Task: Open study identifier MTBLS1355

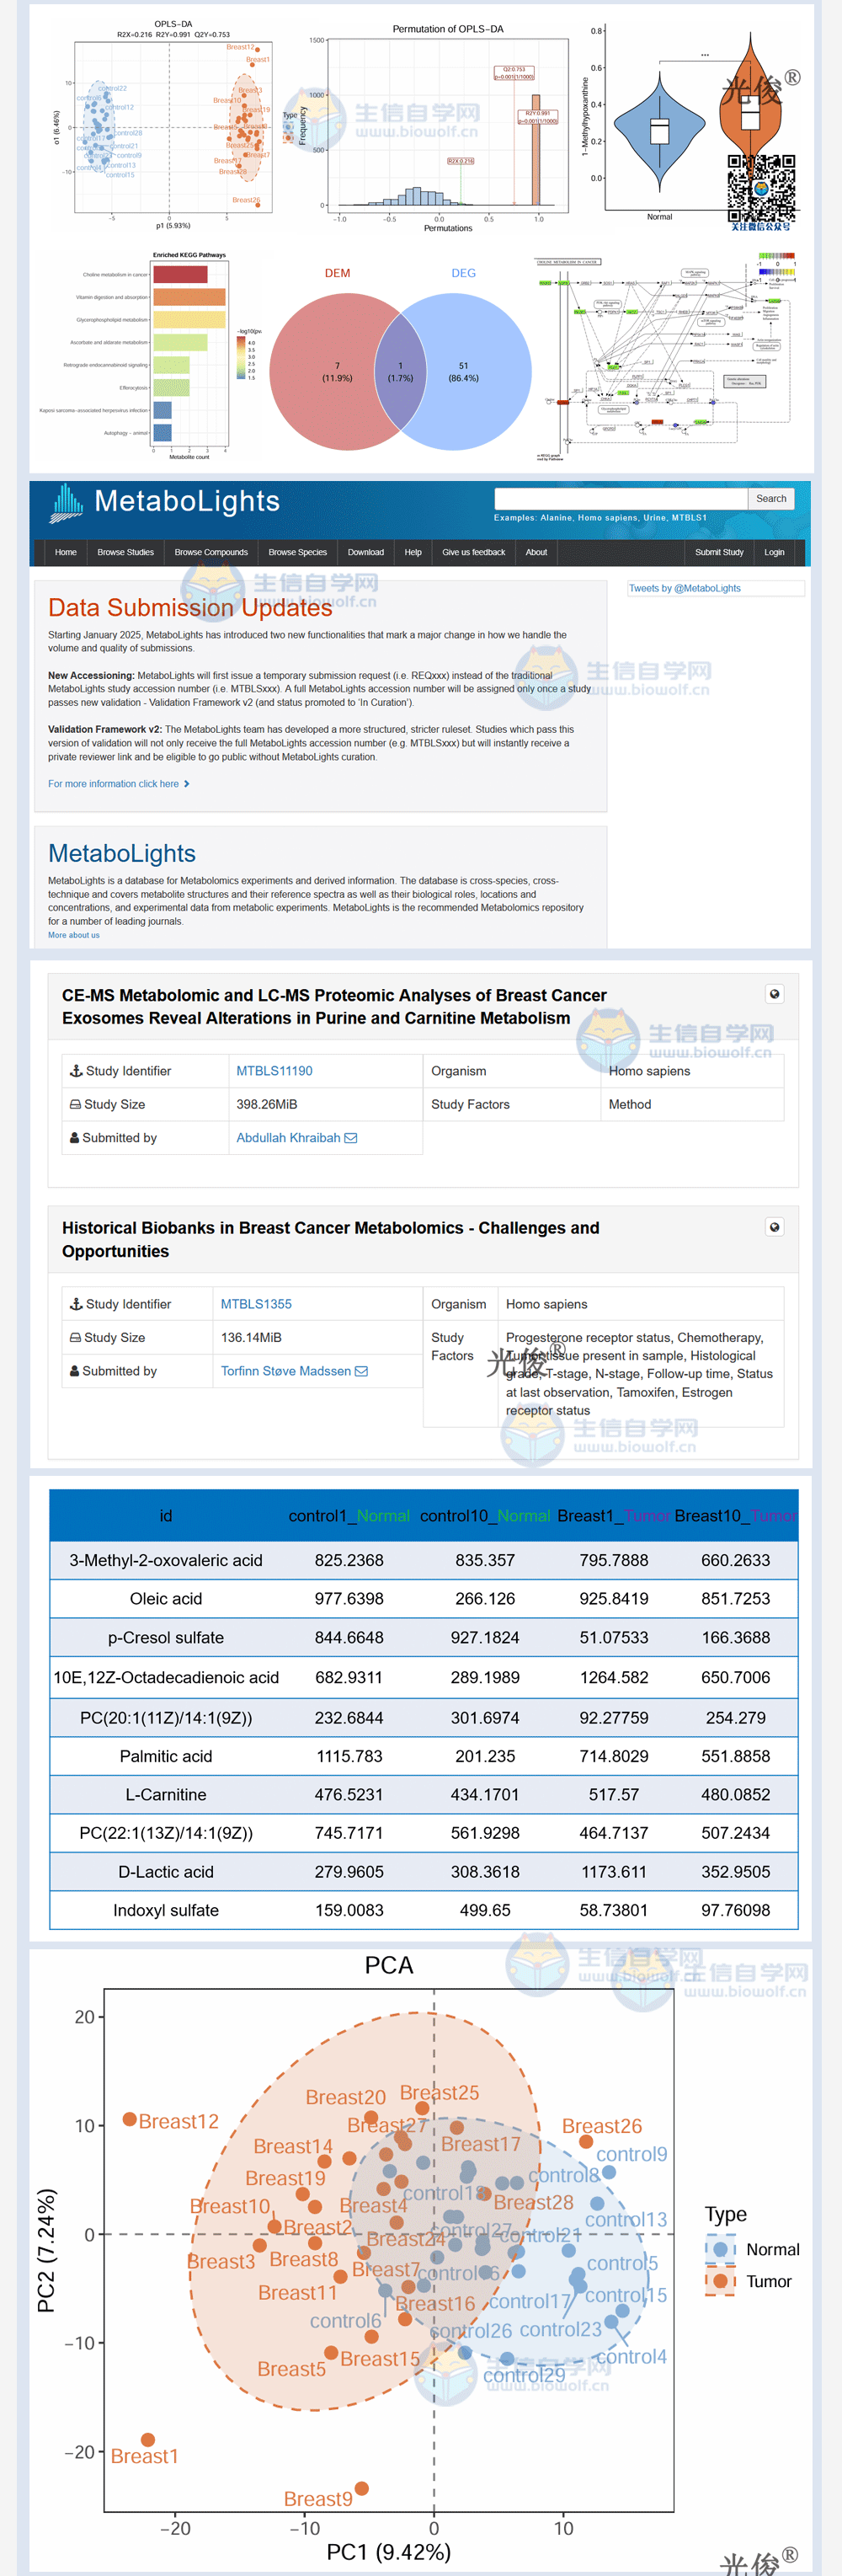Action: [256, 1304]
